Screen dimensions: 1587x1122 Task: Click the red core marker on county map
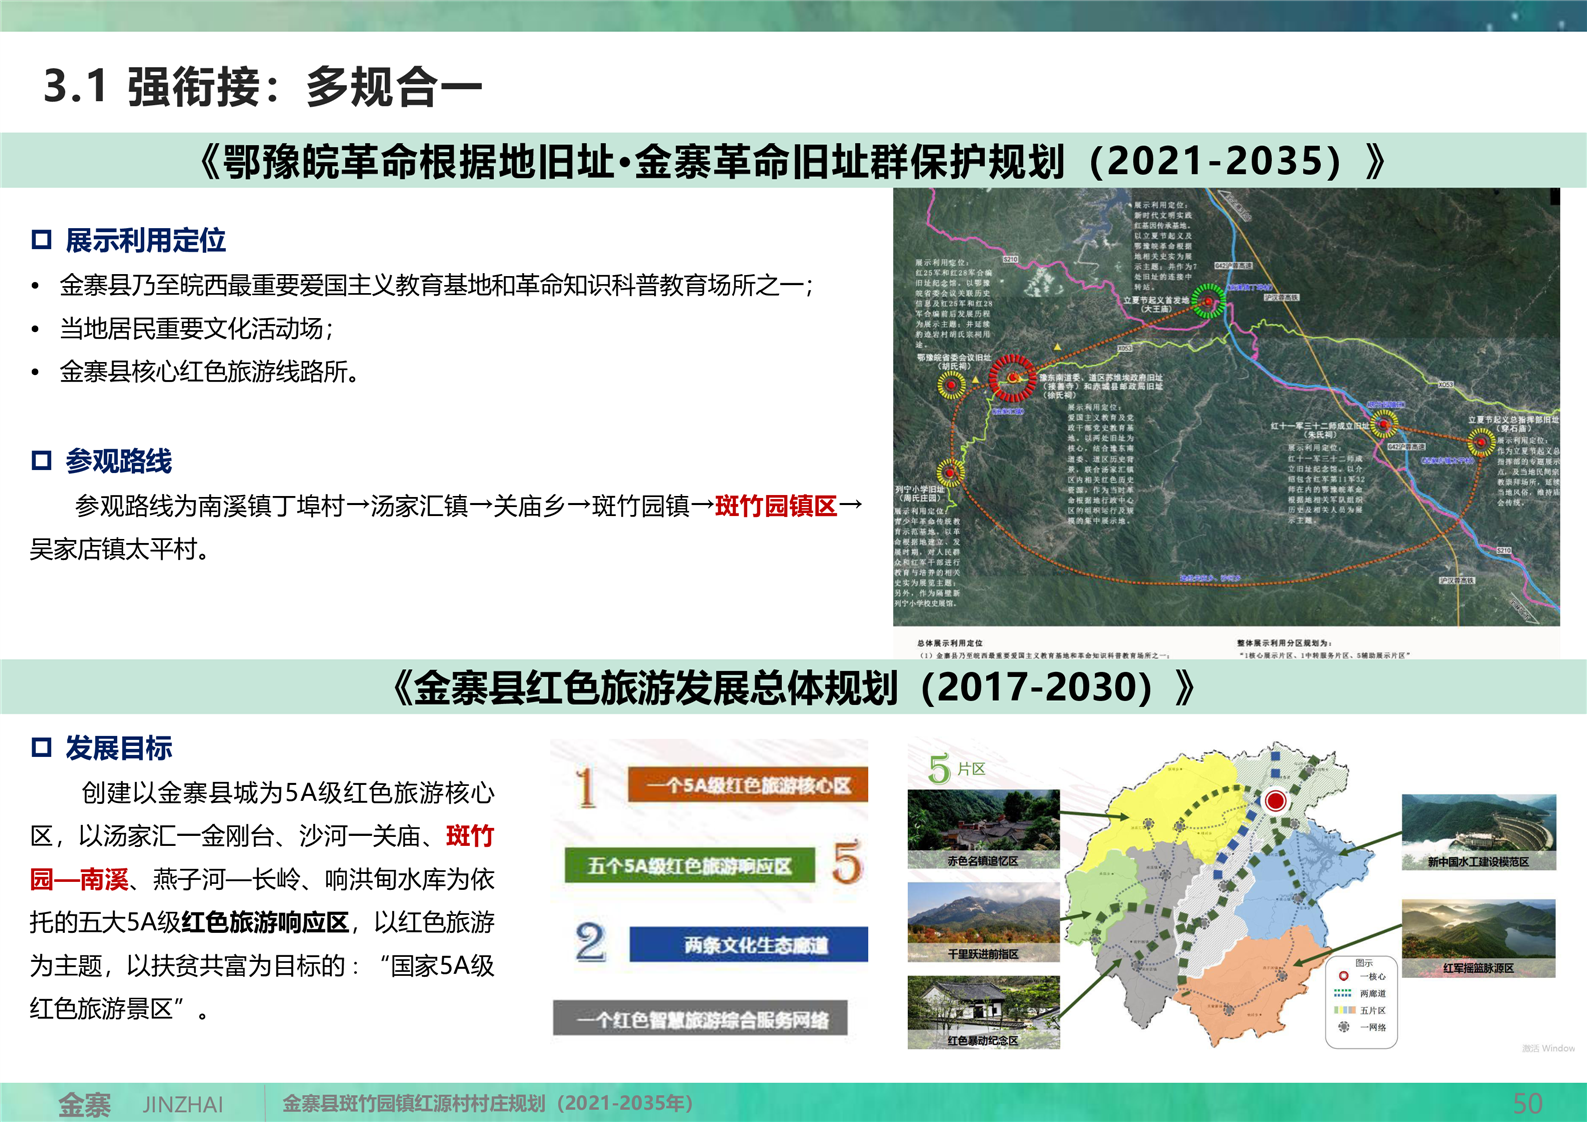point(1275,800)
